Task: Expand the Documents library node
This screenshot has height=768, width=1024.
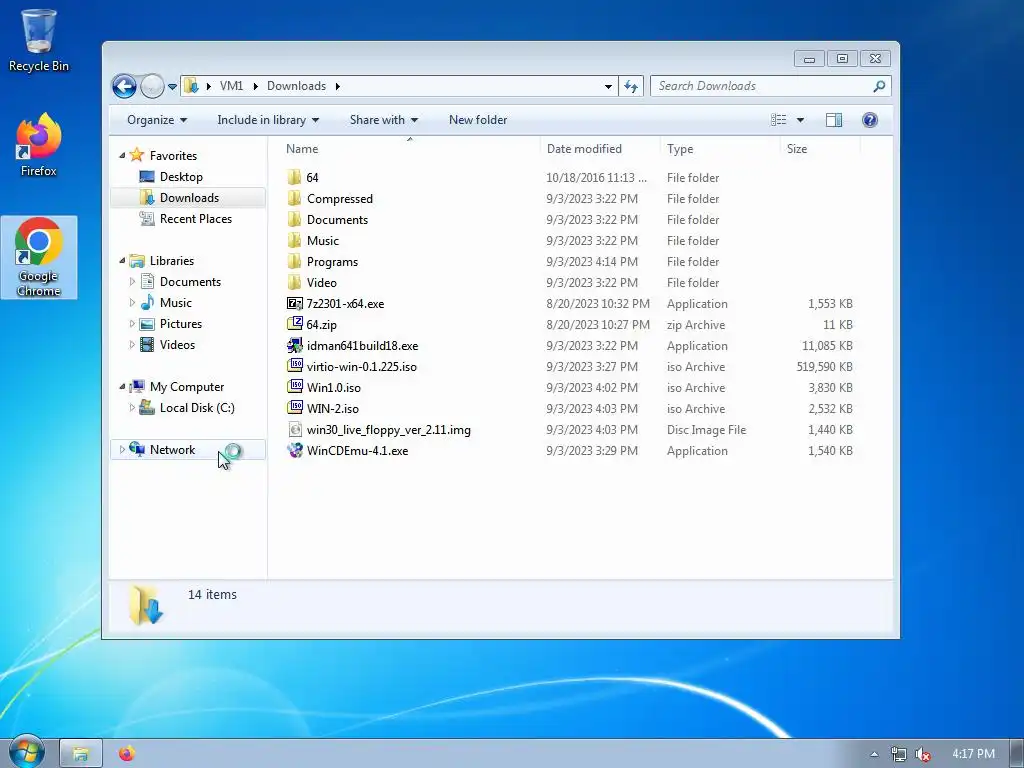Action: [132, 281]
